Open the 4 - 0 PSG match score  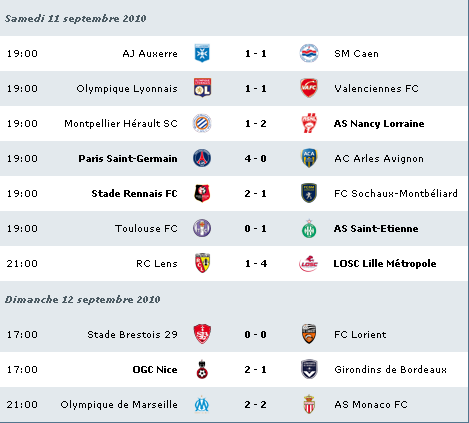255,159
